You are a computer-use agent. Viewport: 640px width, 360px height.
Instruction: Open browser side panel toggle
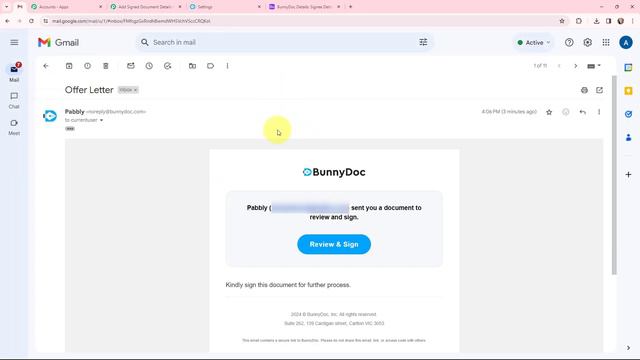tap(608, 21)
